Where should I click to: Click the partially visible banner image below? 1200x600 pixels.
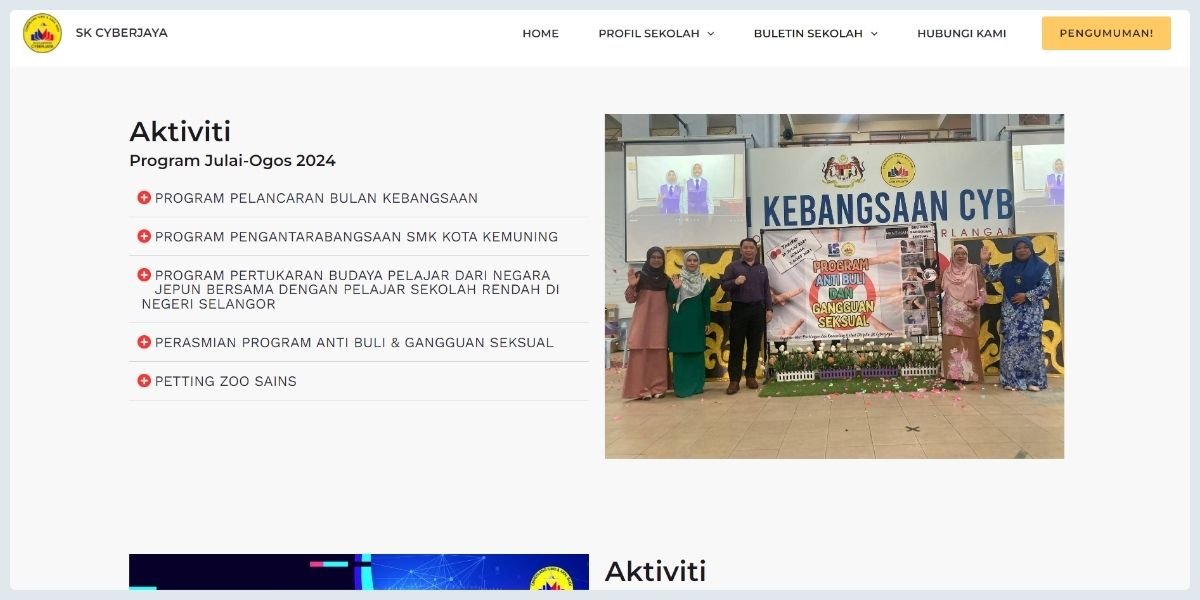tap(358, 572)
